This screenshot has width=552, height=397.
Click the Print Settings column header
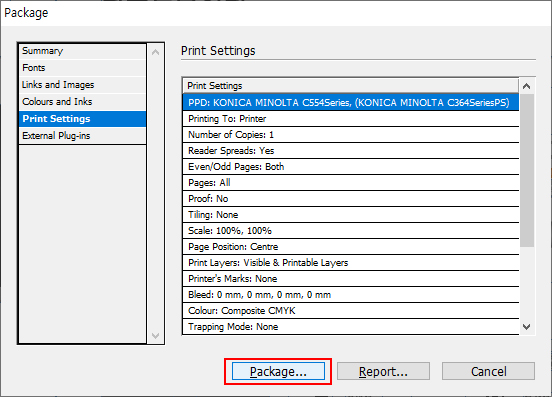tap(351, 86)
